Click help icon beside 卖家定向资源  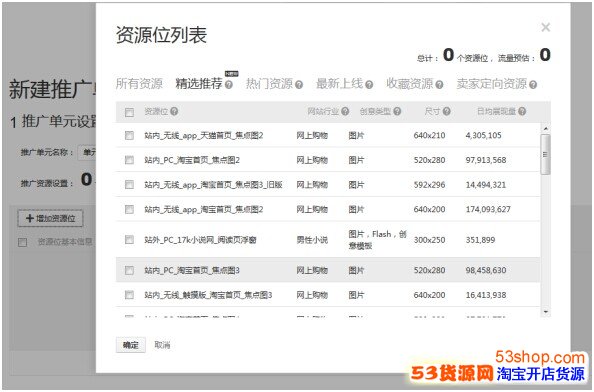click(x=533, y=85)
